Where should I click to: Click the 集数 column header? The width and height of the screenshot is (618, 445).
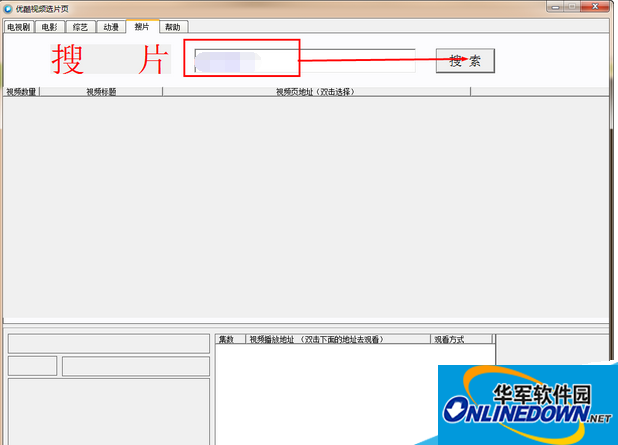[231, 339]
